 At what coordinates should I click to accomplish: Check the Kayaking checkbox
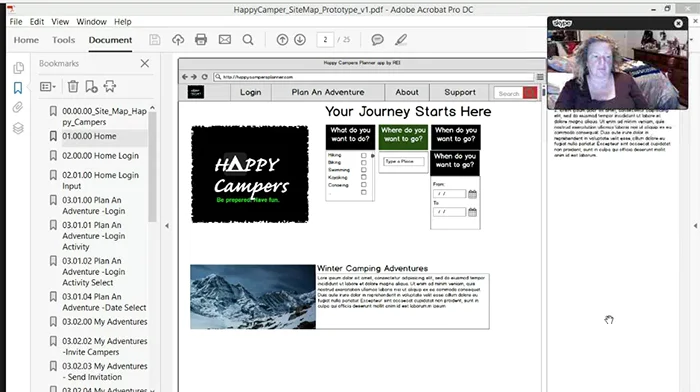click(x=363, y=177)
